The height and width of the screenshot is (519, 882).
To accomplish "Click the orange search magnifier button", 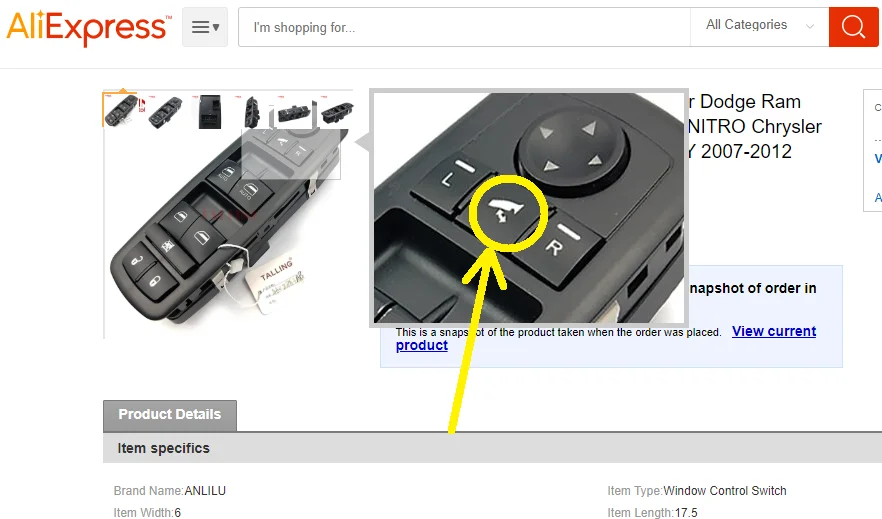I will point(853,27).
